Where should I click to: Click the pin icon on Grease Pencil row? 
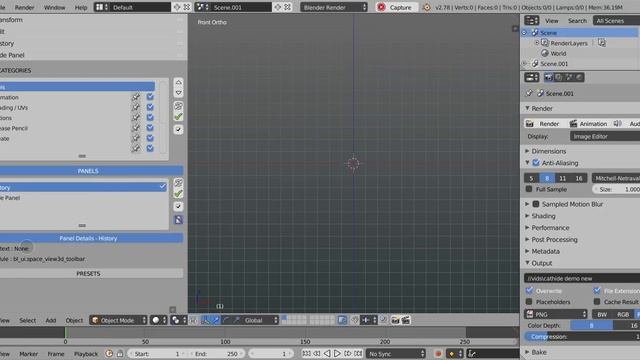click(x=136, y=128)
